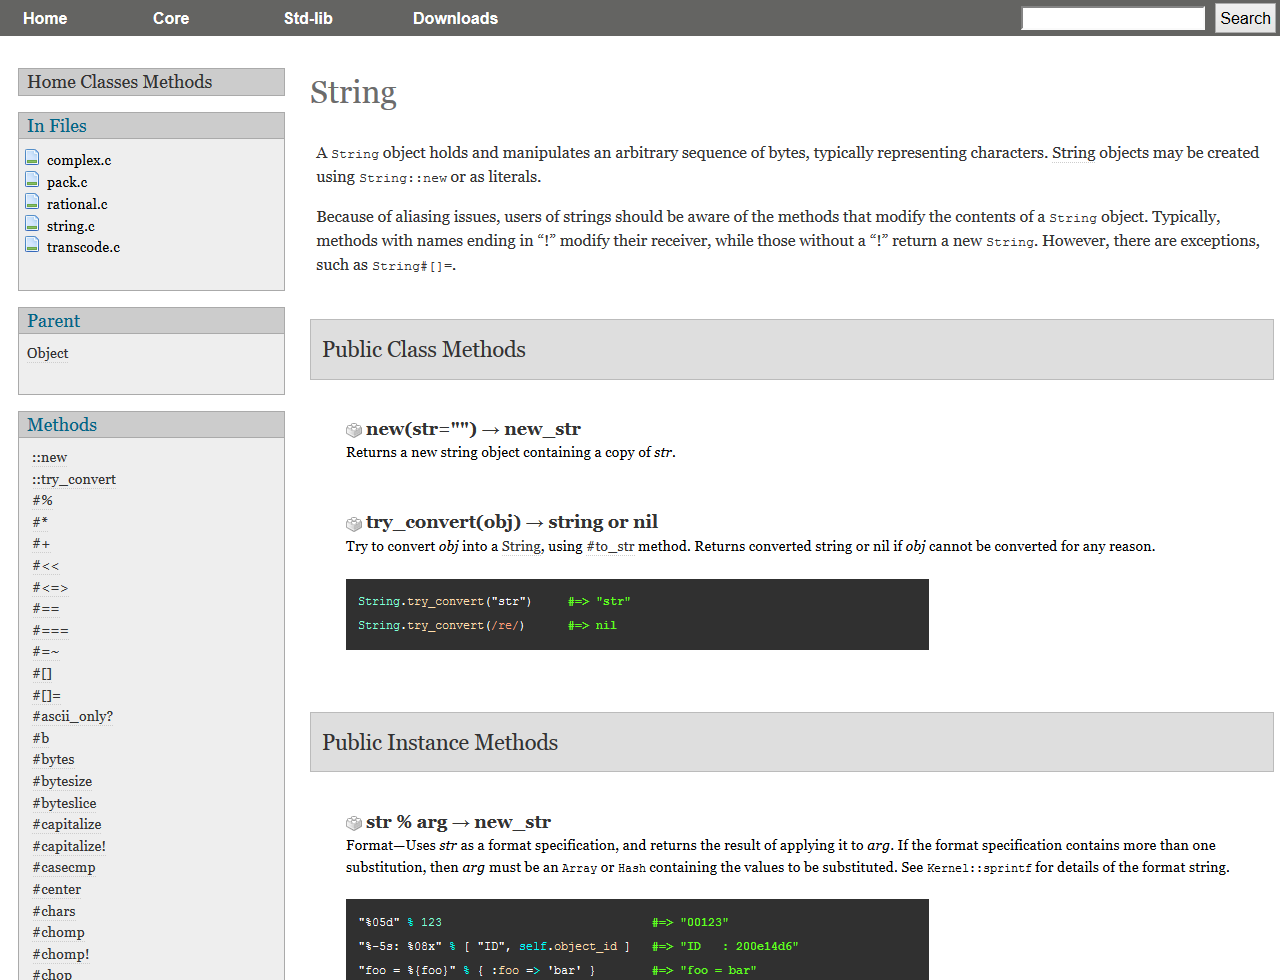Focus the search text field

pyautogui.click(x=1113, y=18)
